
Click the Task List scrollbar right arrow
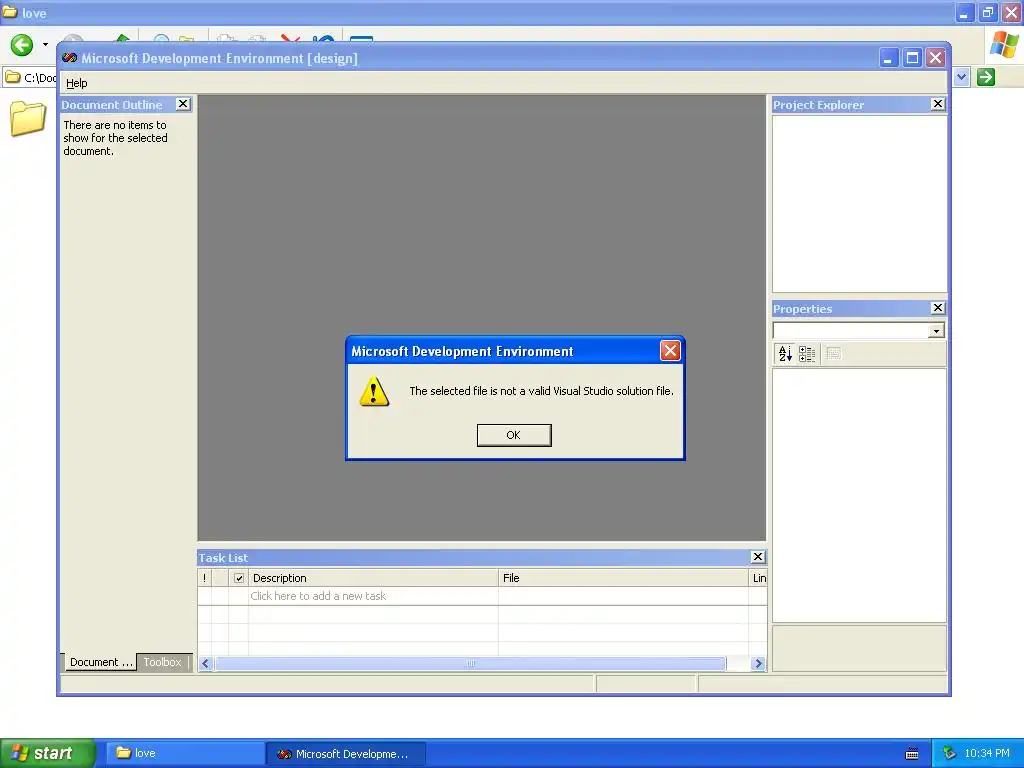tap(758, 664)
